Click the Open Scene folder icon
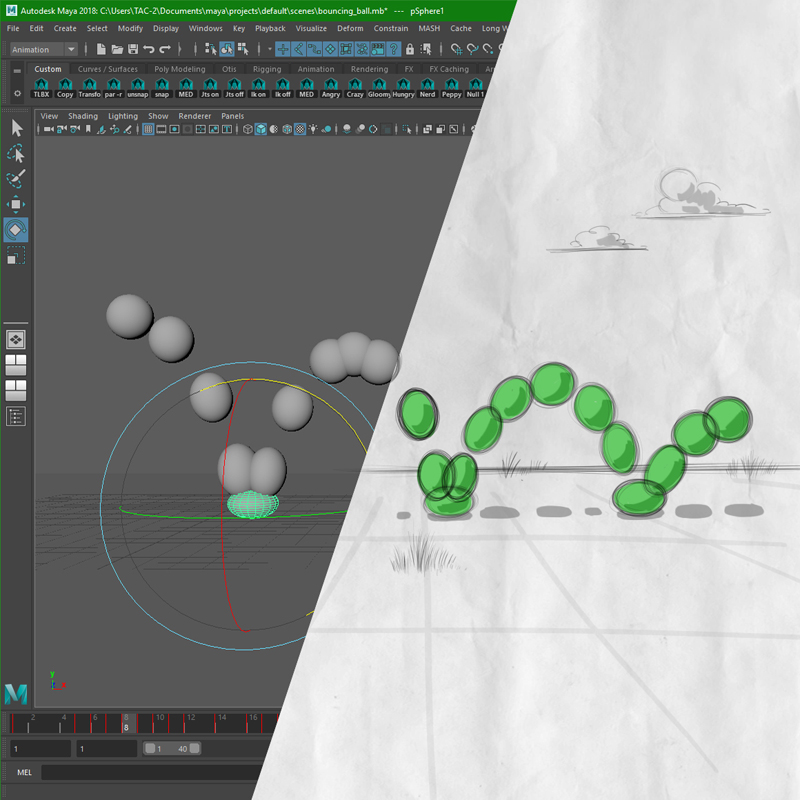This screenshot has height=800, width=800. (x=117, y=49)
